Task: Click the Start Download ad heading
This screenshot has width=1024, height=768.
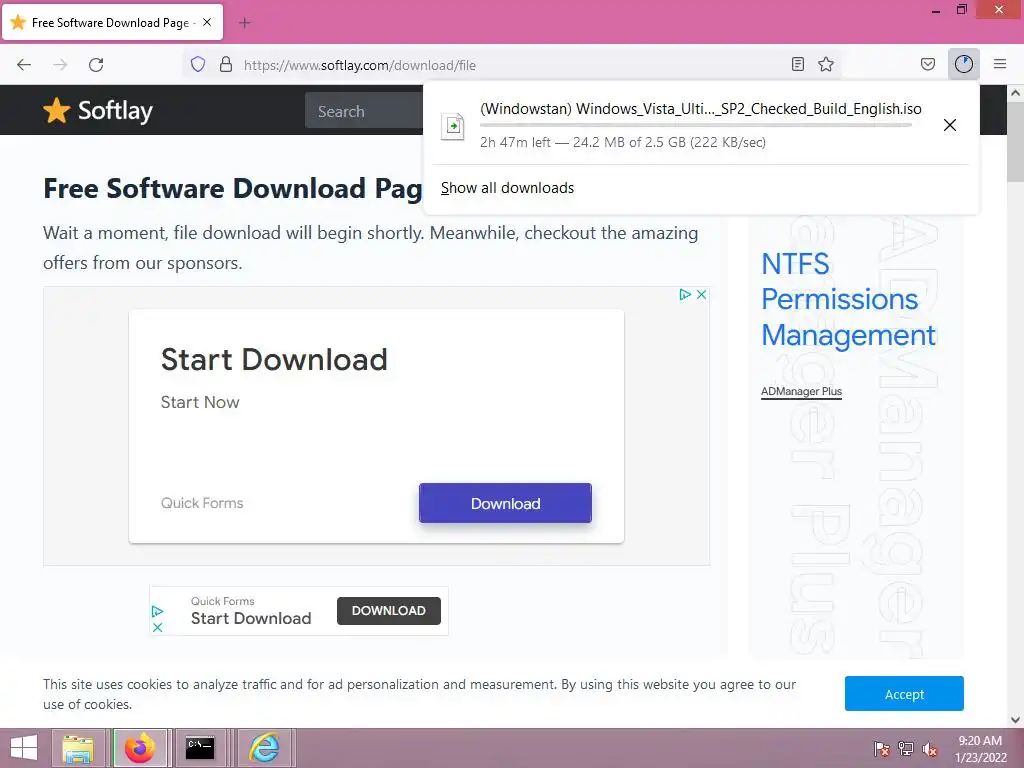Action: point(274,360)
